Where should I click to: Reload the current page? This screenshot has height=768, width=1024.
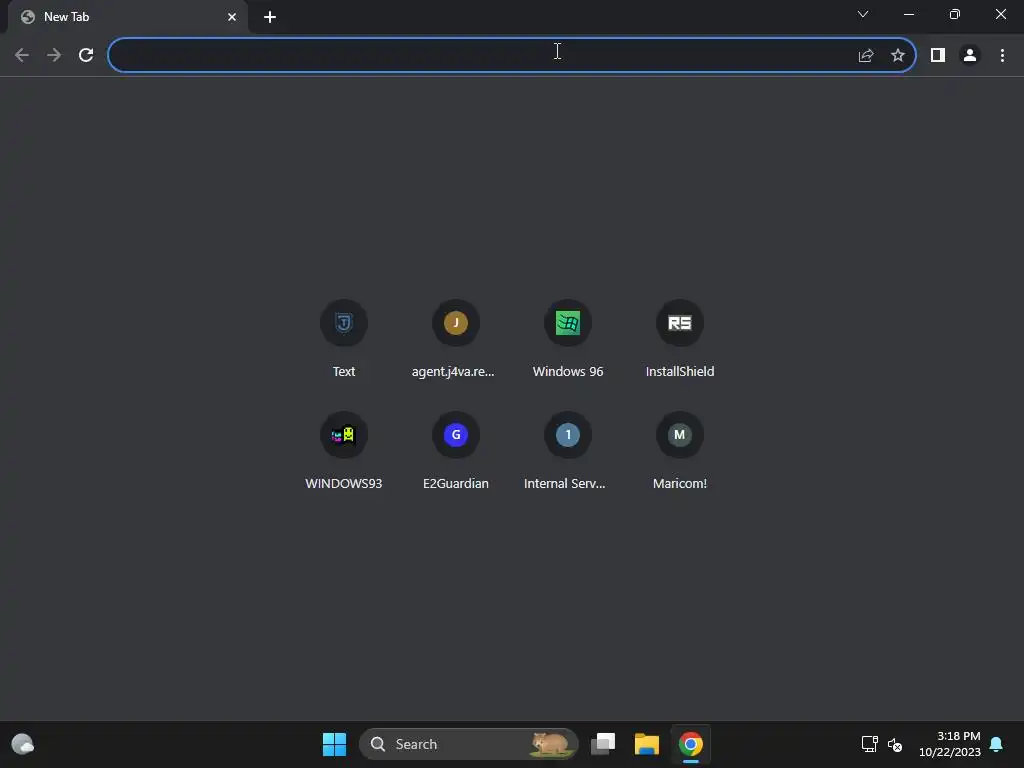point(86,55)
